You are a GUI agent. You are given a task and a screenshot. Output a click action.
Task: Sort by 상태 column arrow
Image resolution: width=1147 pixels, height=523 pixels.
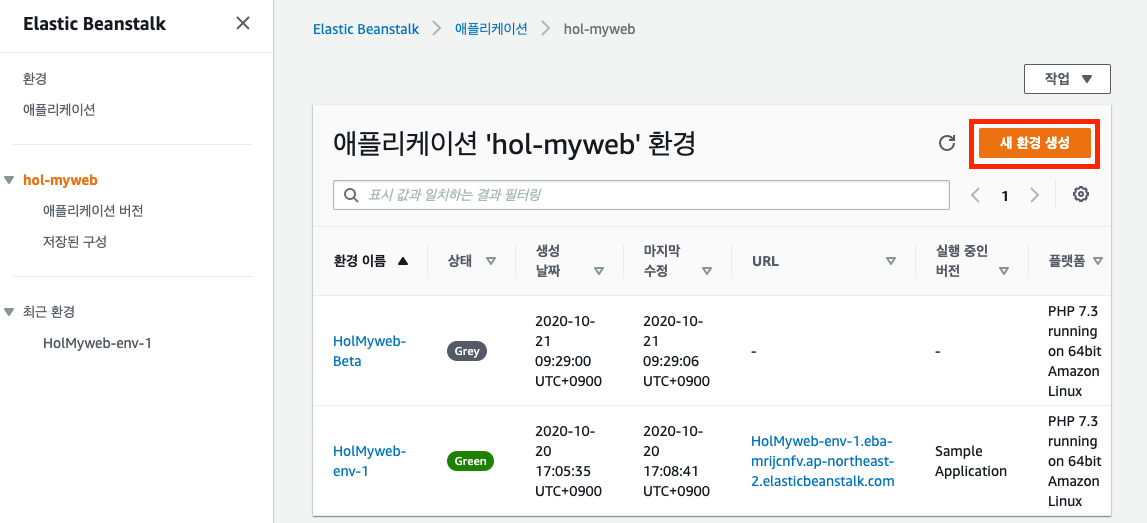(491, 261)
